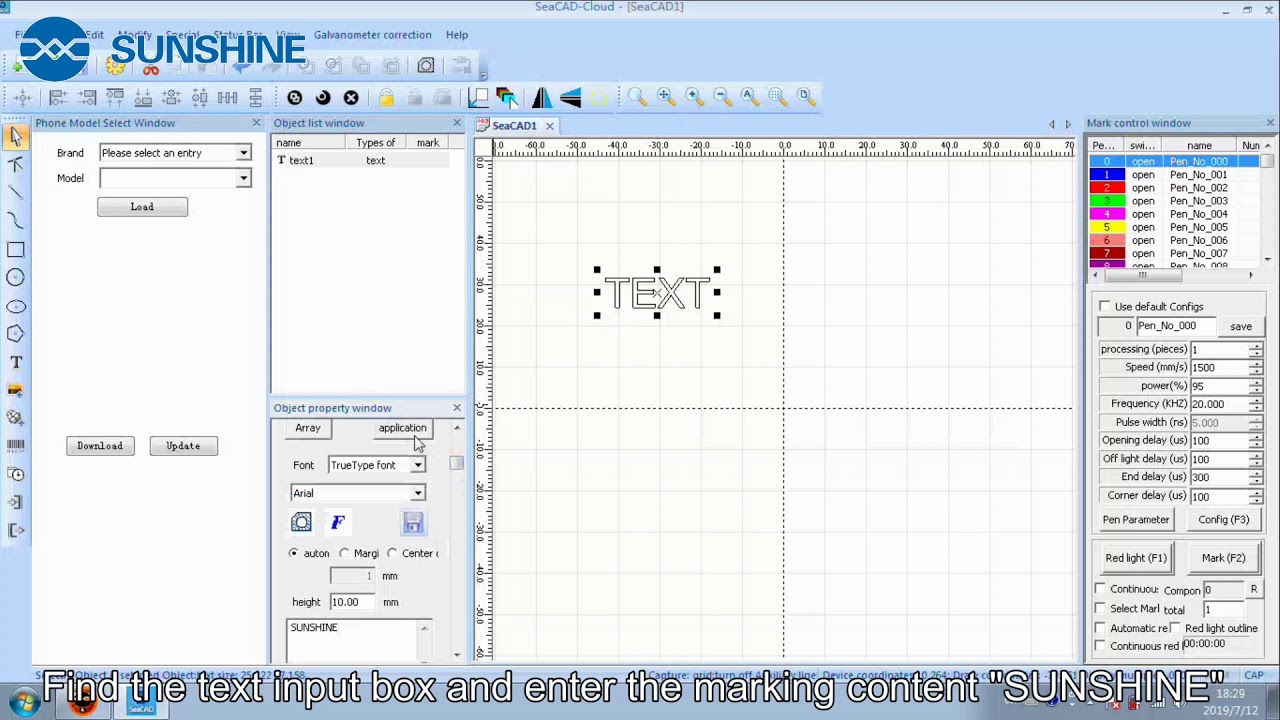Viewport: 1280px width, 720px height.
Task: Select the blue Pen_No_001 color swatch
Action: tap(1106, 175)
